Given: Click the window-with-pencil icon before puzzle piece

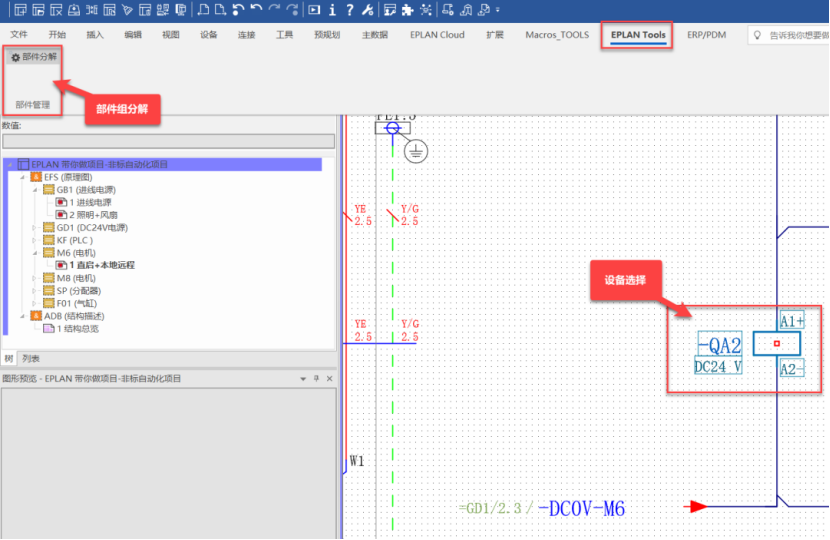Looking at the screenshot, I should (390, 10).
